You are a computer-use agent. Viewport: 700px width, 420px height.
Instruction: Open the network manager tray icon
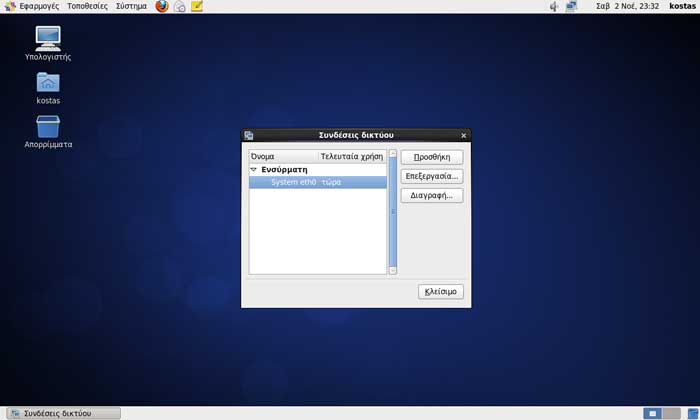click(x=571, y=6)
